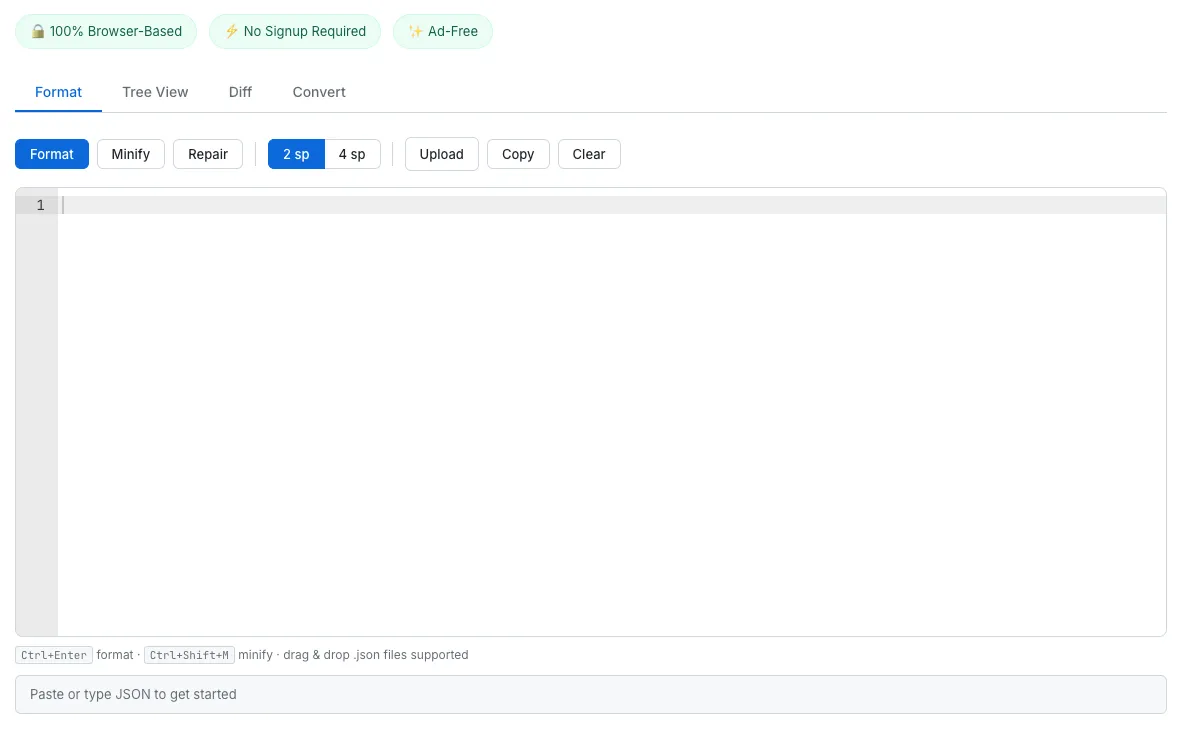This screenshot has width=1182, height=739.
Task: Open the Tree View tab
Action: point(155,92)
